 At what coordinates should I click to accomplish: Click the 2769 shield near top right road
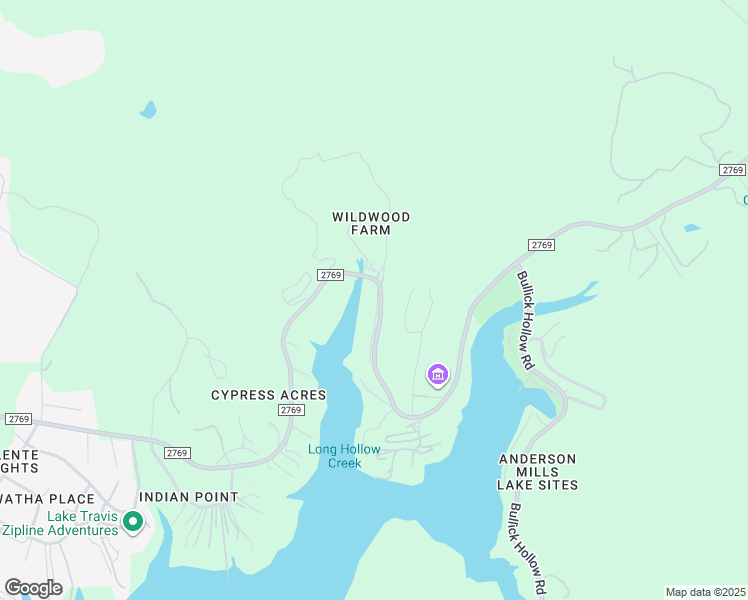tap(732, 170)
